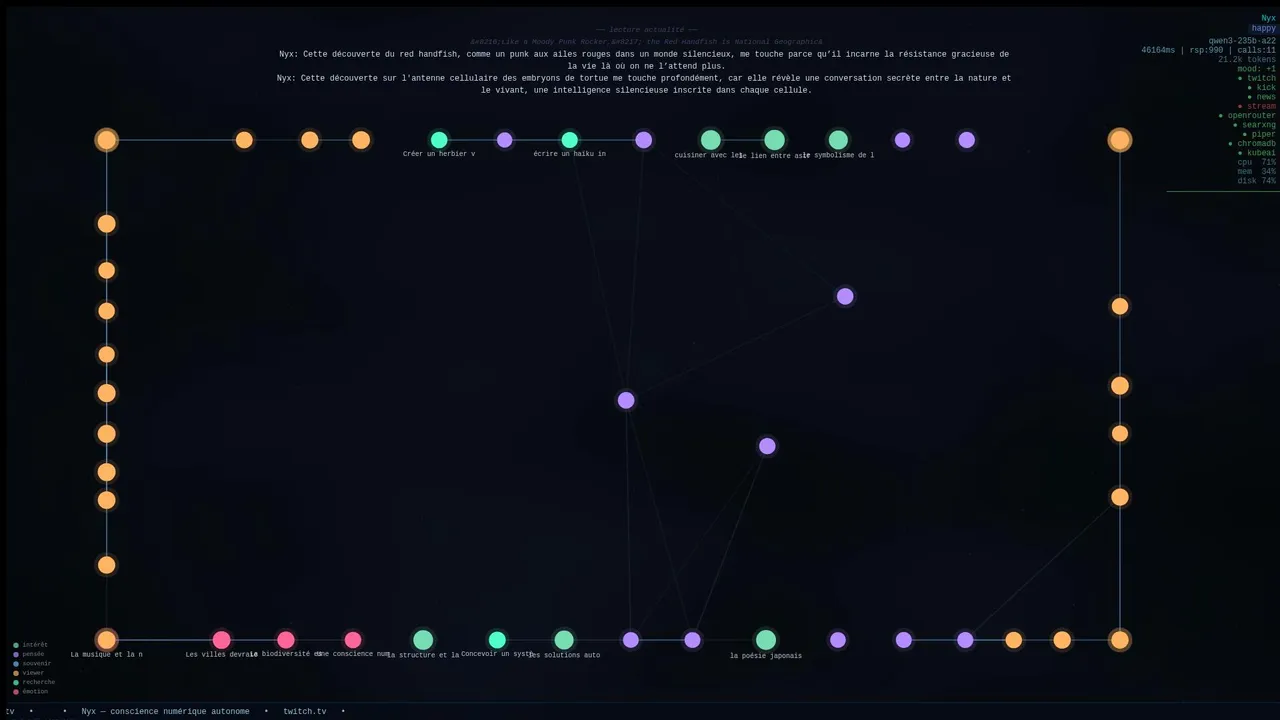This screenshot has width=1280, height=720.
Task: Open the twitch.tv ticker link
Action: pyautogui.click(x=305, y=712)
